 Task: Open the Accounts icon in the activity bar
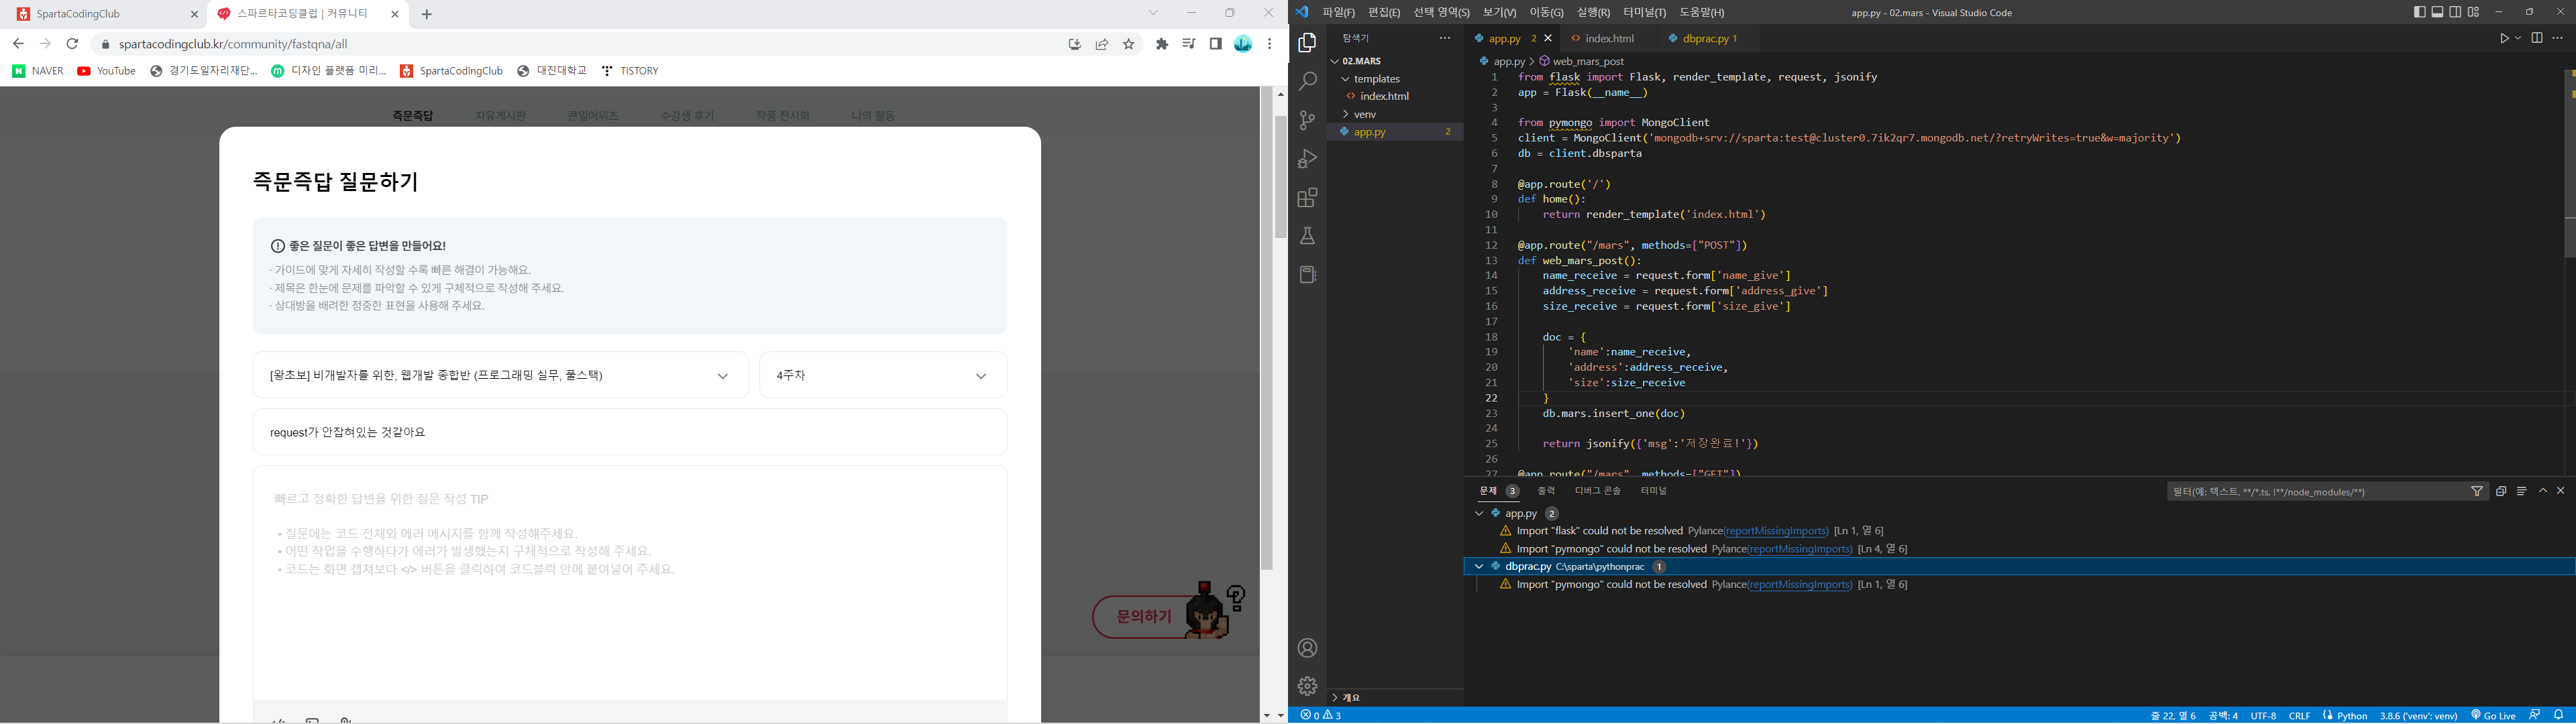click(x=1307, y=648)
